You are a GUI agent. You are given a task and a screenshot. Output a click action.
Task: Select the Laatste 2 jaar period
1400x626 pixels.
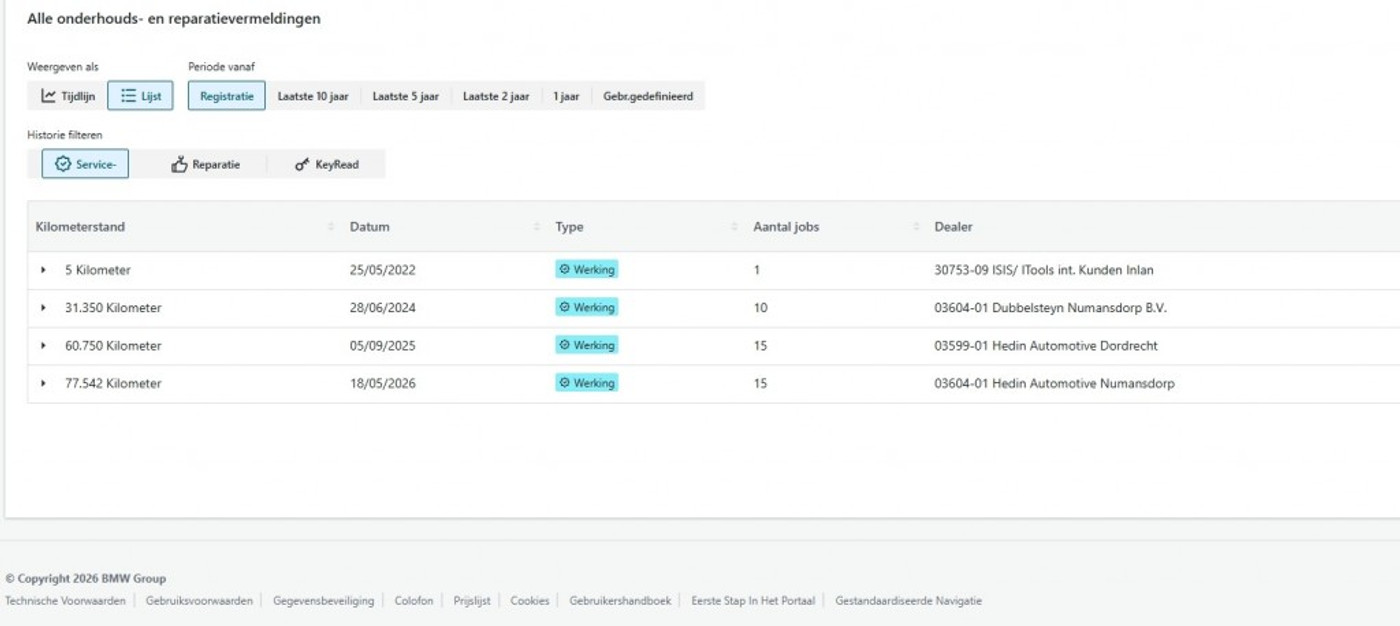[496, 96]
